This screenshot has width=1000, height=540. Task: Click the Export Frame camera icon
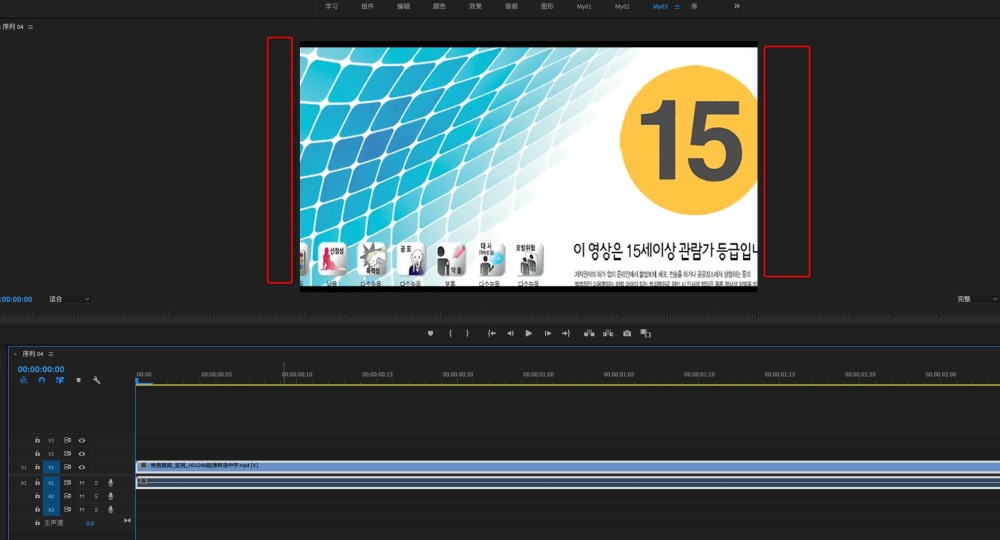point(627,333)
